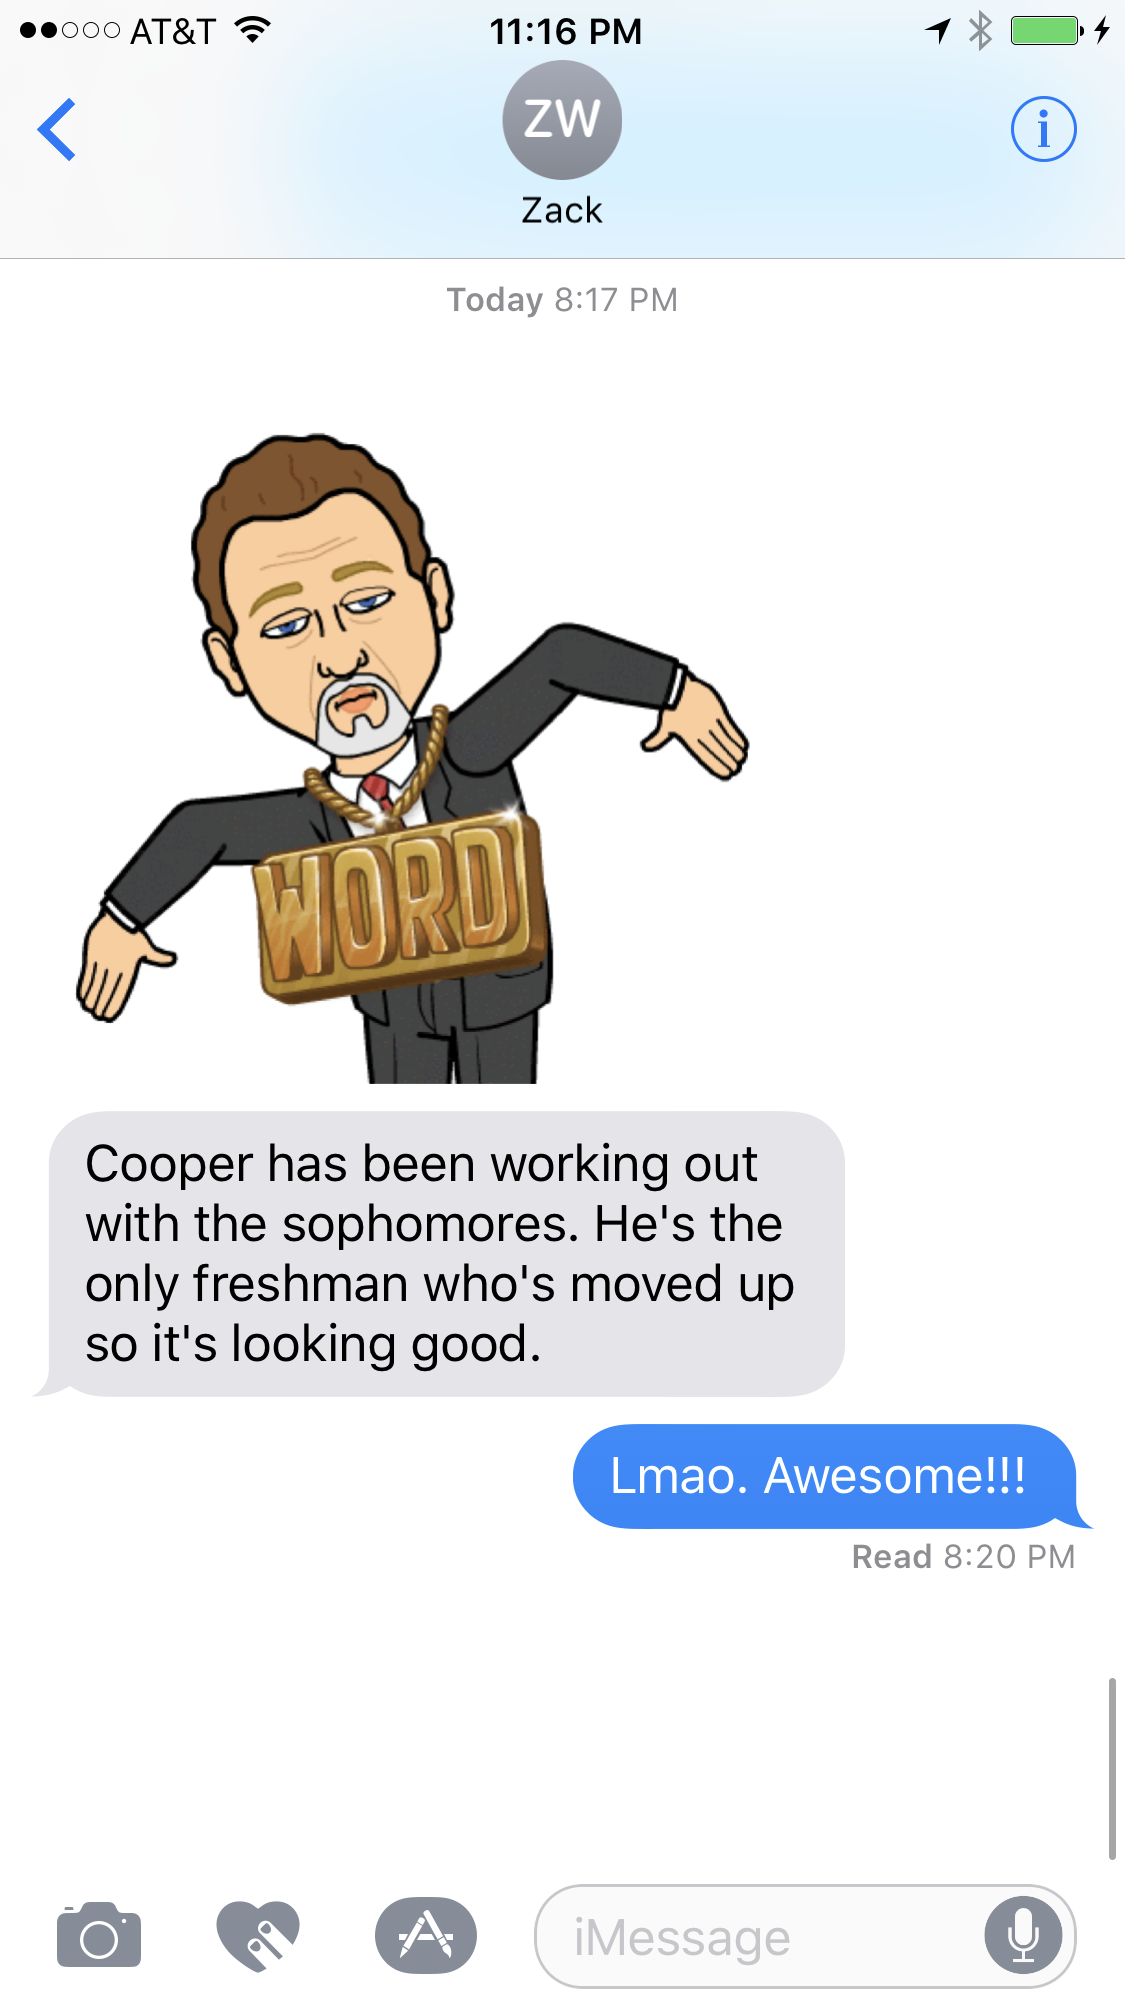Tap the location arrow status icon

point(937,31)
